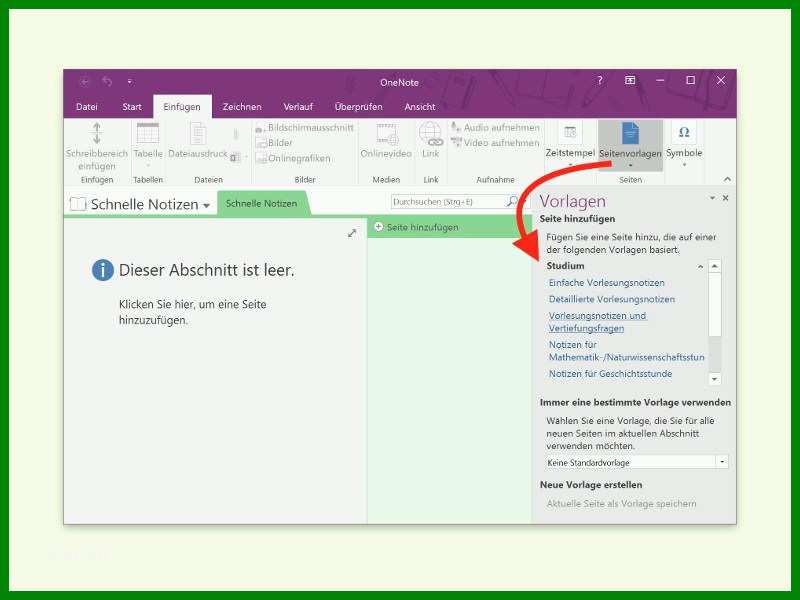Switch to the Zeichnen tab
Image resolution: width=800 pixels, height=600 pixels.
tap(242, 107)
